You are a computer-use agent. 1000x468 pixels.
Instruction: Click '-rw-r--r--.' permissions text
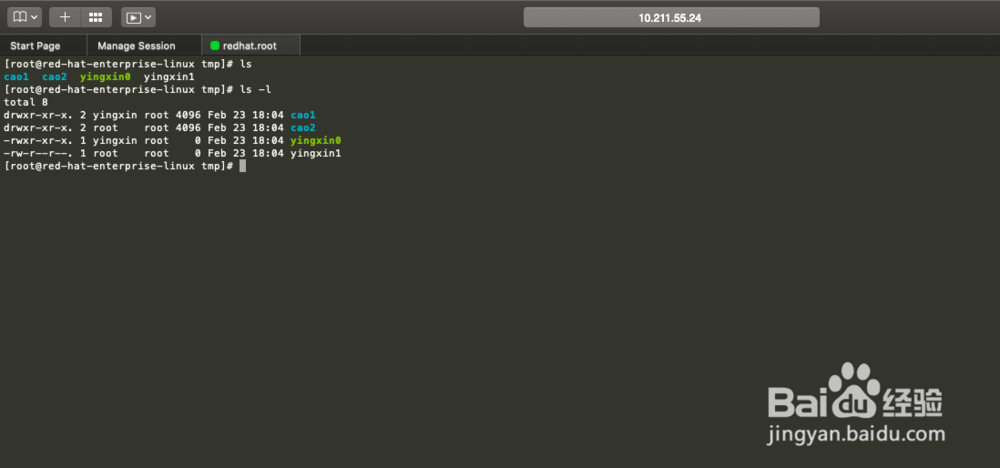[x=39, y=154]
